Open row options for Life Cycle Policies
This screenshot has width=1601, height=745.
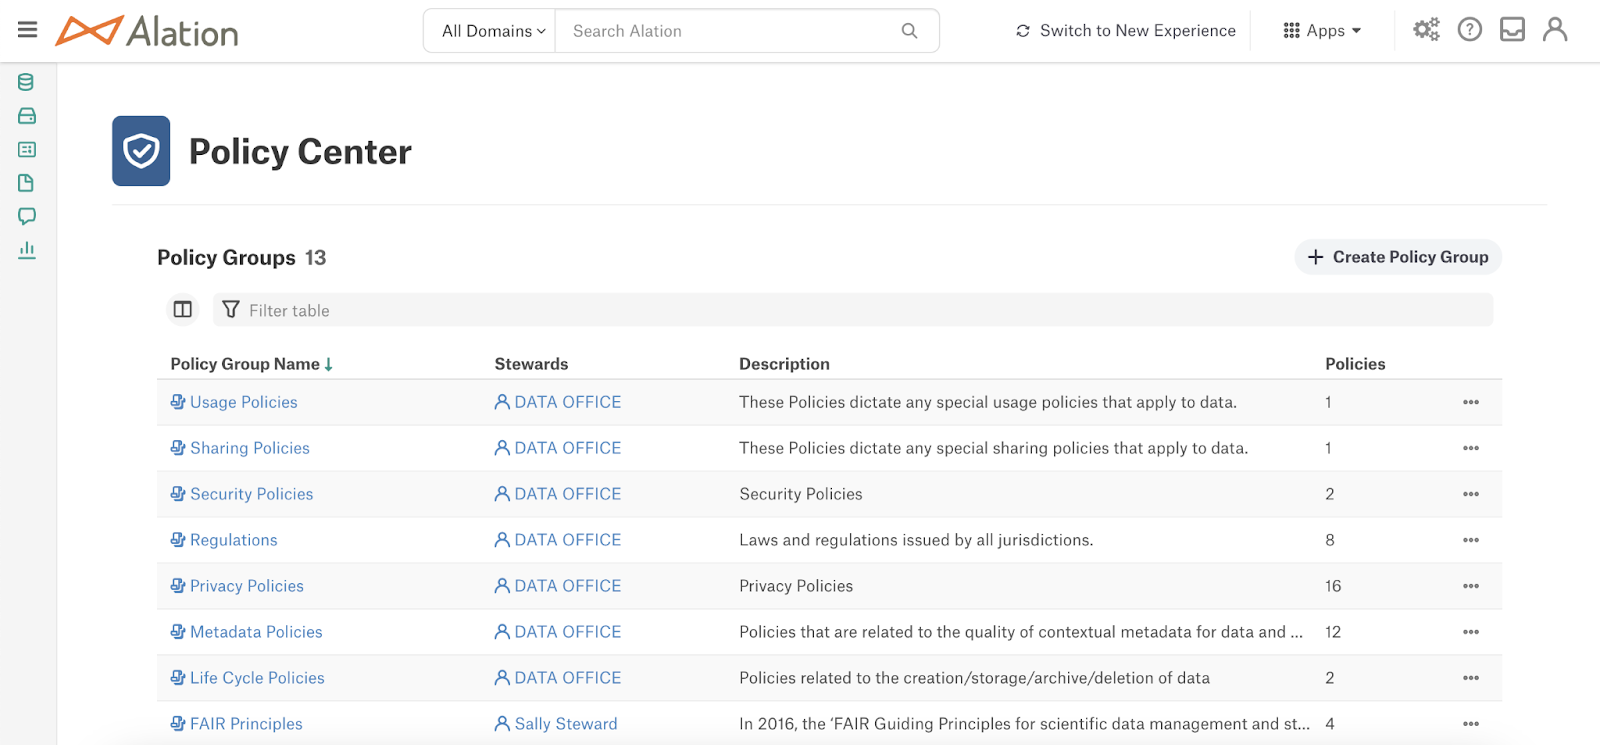(x=1470, y=678)
